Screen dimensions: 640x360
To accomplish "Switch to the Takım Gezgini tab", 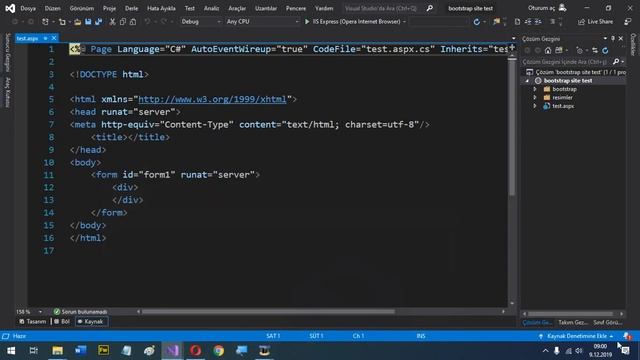I will coord(572,322).
